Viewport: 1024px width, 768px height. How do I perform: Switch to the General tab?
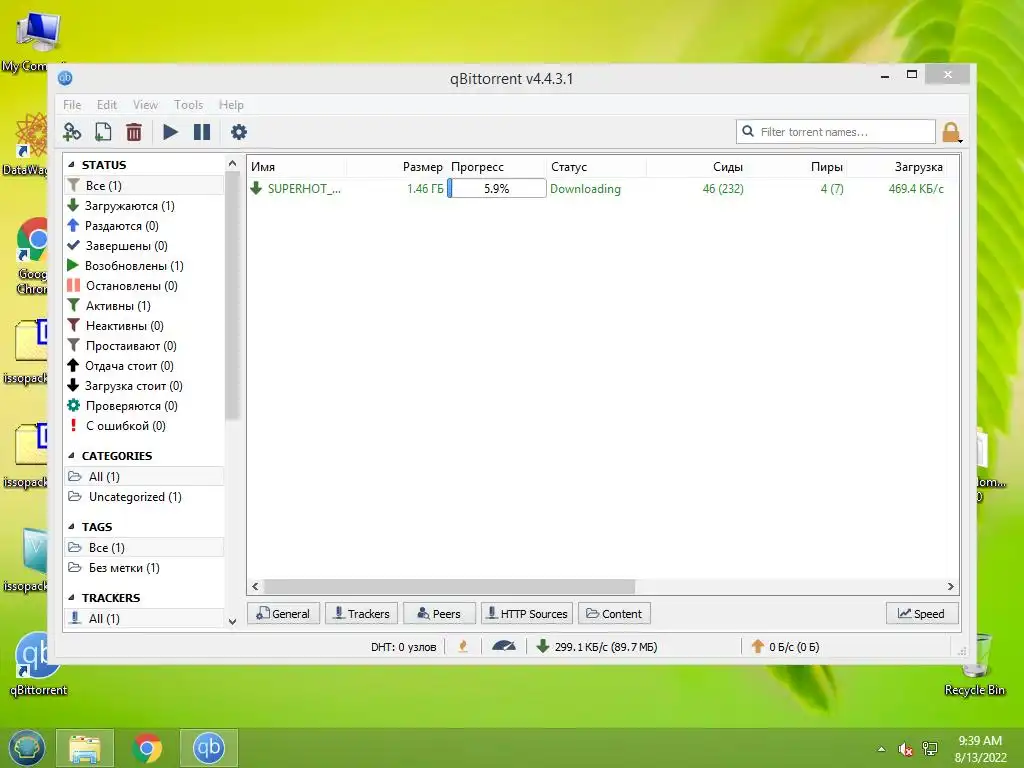tap(283, 614)
